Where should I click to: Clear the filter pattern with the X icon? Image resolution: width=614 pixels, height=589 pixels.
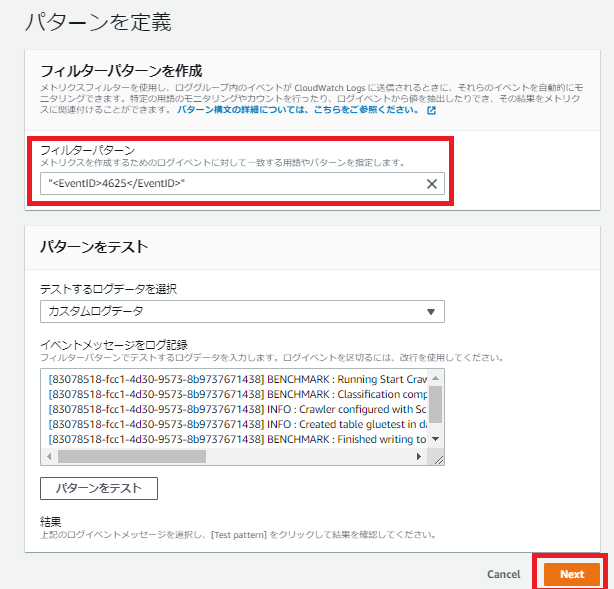point(432,184)
